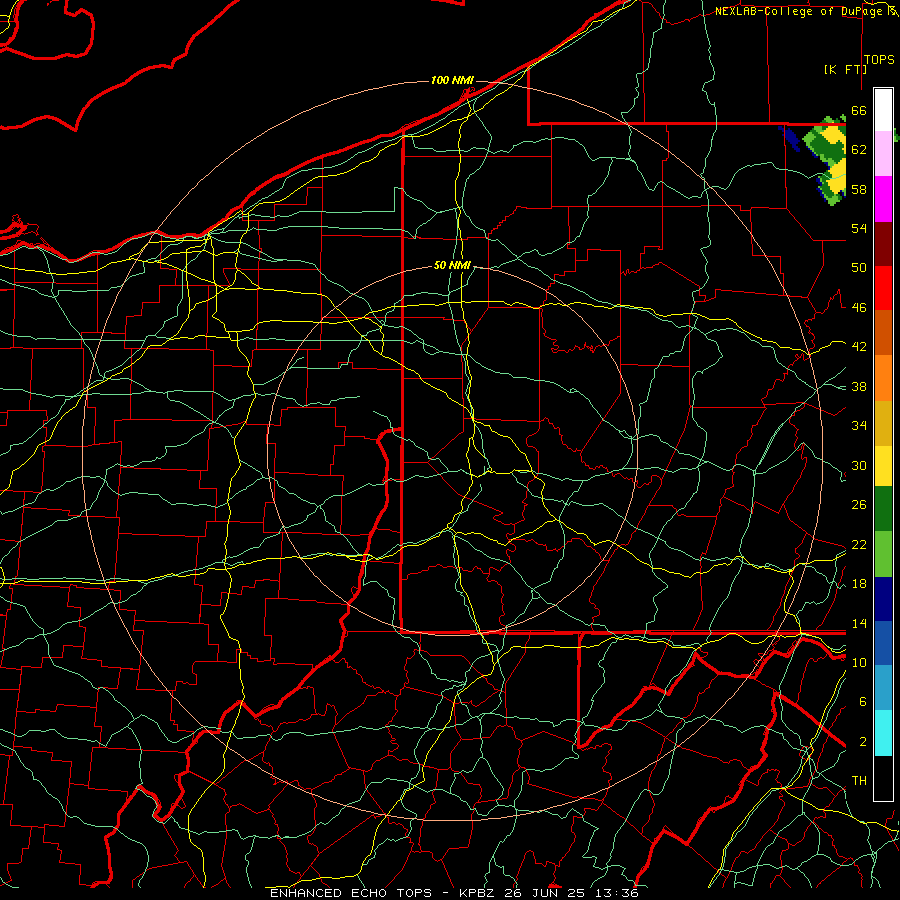Image resolution: width=900 pixels, height=900 pixels.
Task: Pick the dark red legend swatch
Action: point(883,244)
